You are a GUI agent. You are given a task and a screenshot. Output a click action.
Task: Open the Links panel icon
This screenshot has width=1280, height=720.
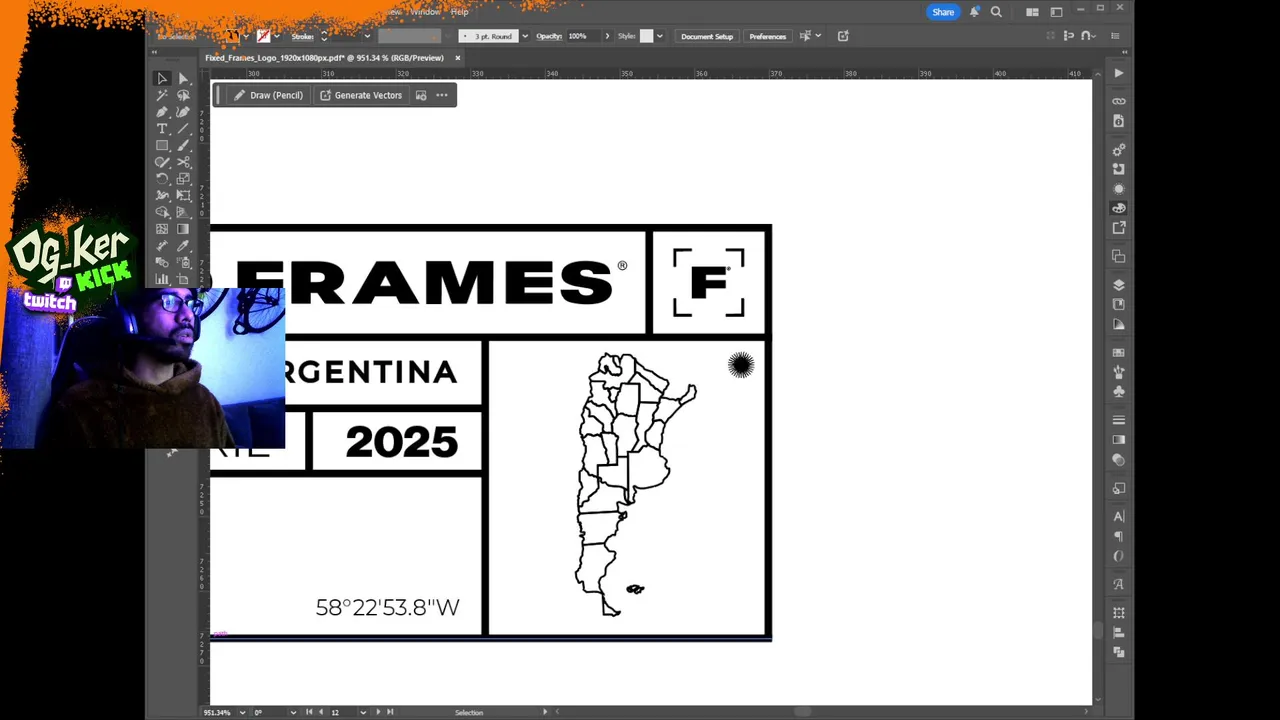1119,101
